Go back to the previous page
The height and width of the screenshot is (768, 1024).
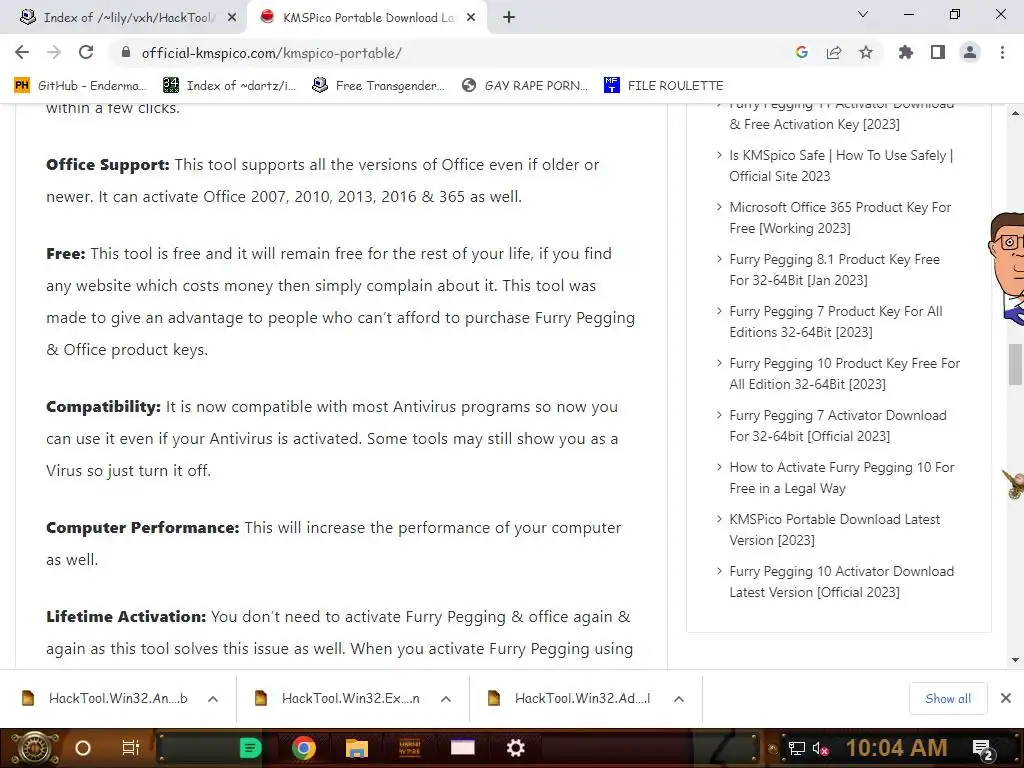coord(22,52)
